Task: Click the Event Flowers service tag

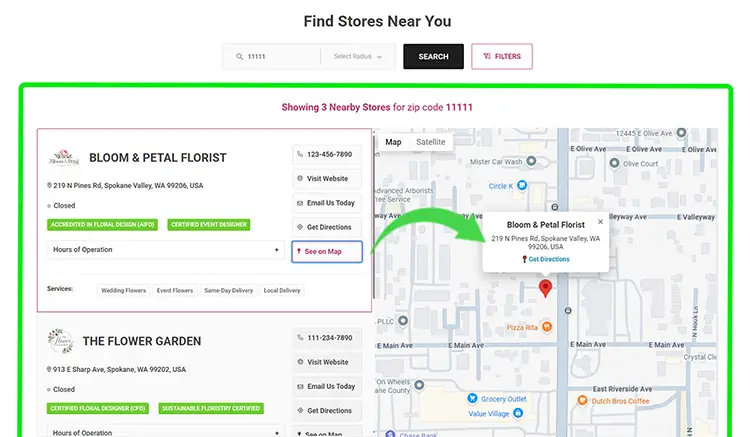Action: click(x=175, y=290)
